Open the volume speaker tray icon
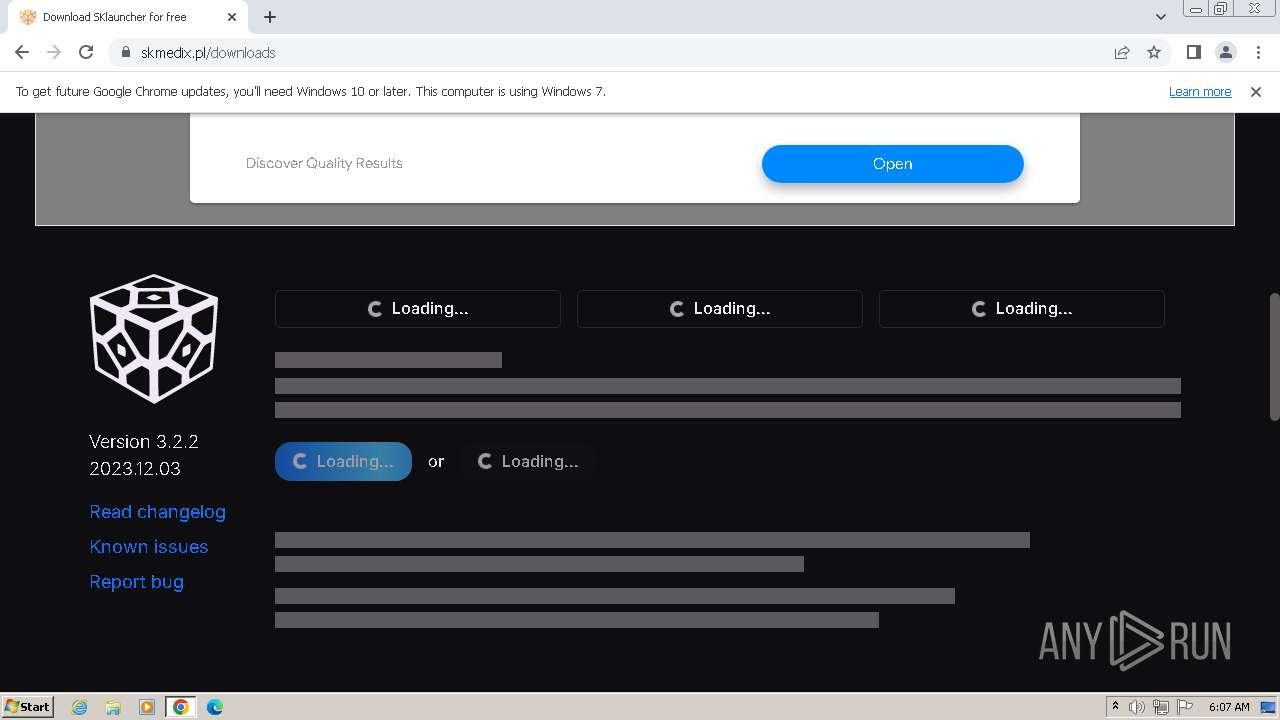This screenshot has width=1280, height=720. [x=1137, y=707]
